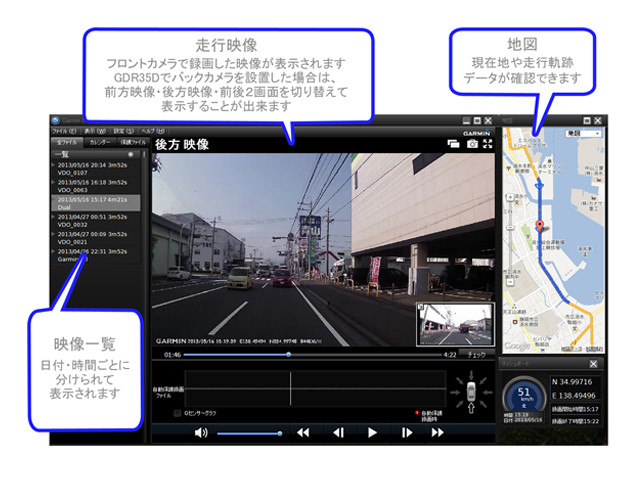Enter fullscreen with the expand icon
Image resolution: width=640 pixels, height=480 pixels.
[488, 144]
